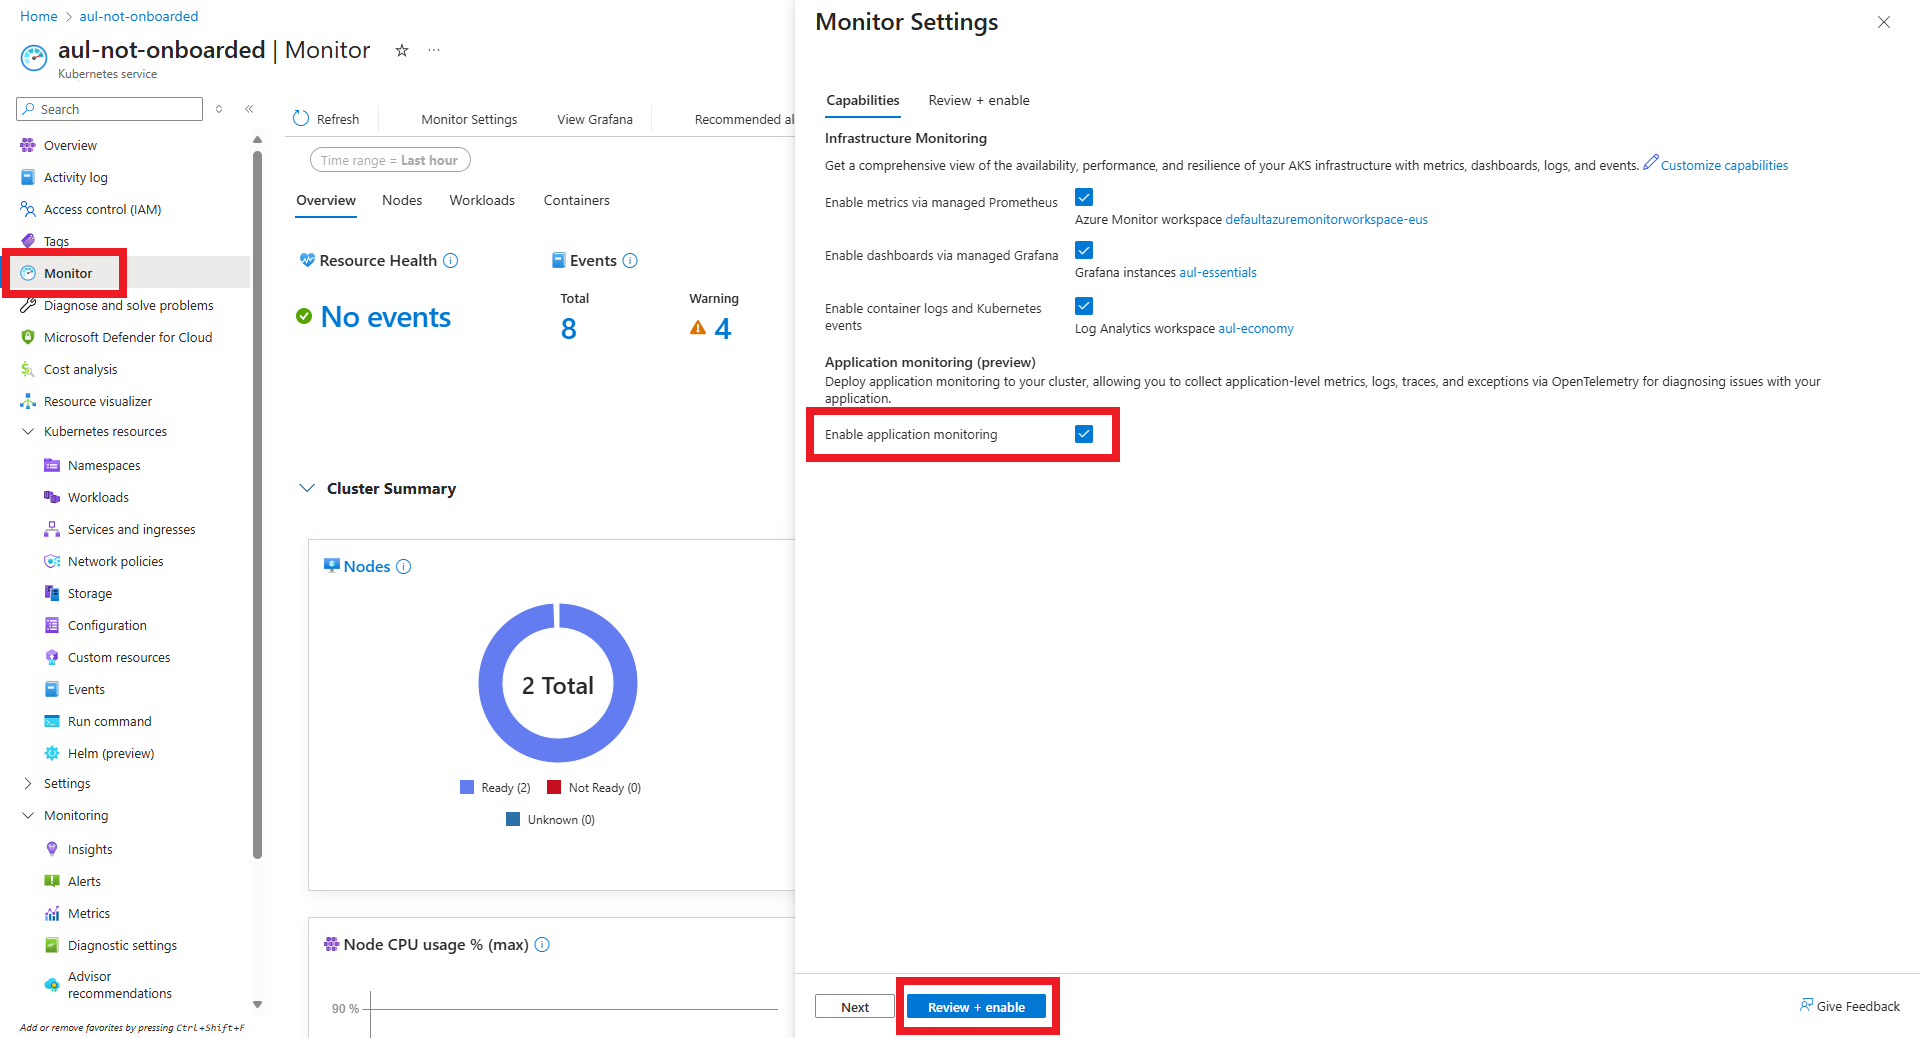The width and height of the screenshot is (1920, 1038).
Task: Click the favorite star icon beside Monitor title
Action: pos(402,50)
